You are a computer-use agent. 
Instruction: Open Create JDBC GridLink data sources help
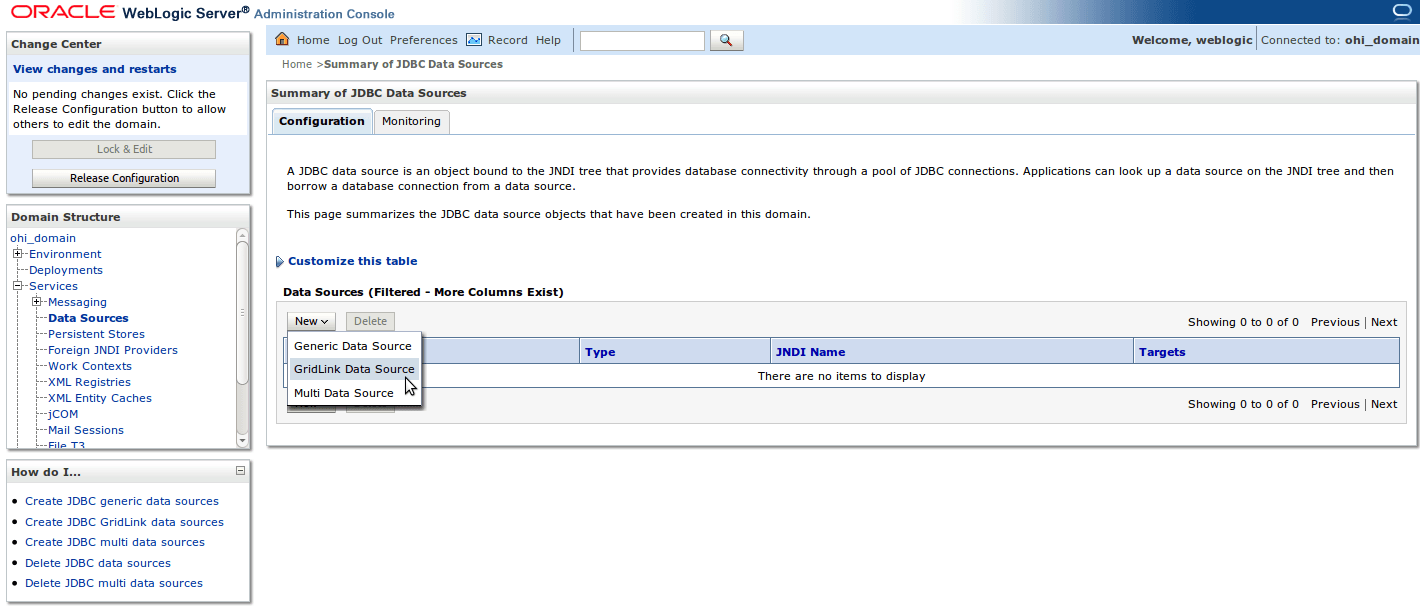[124, 522]
